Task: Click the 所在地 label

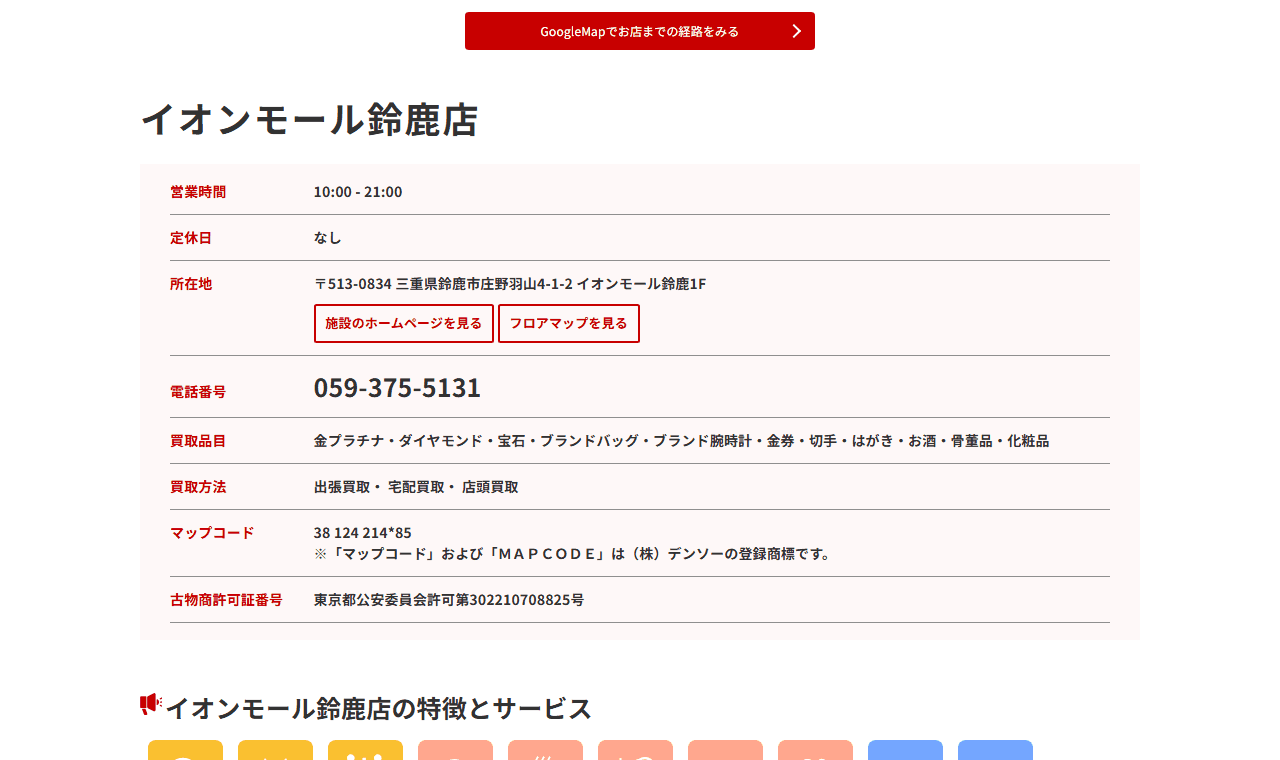Action: click(x=191, y=284)
